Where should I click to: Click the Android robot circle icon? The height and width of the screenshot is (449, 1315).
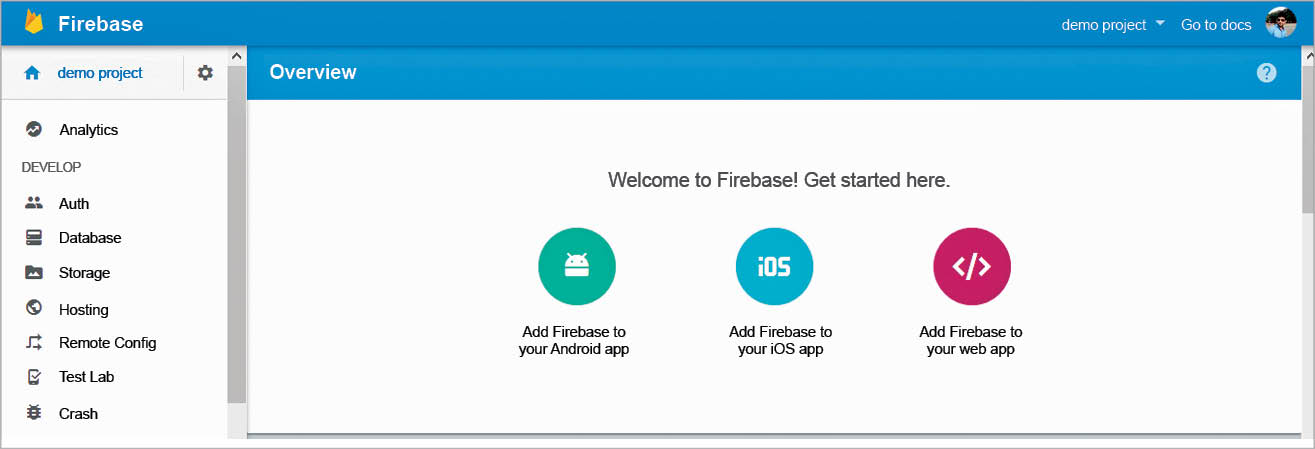576,266
